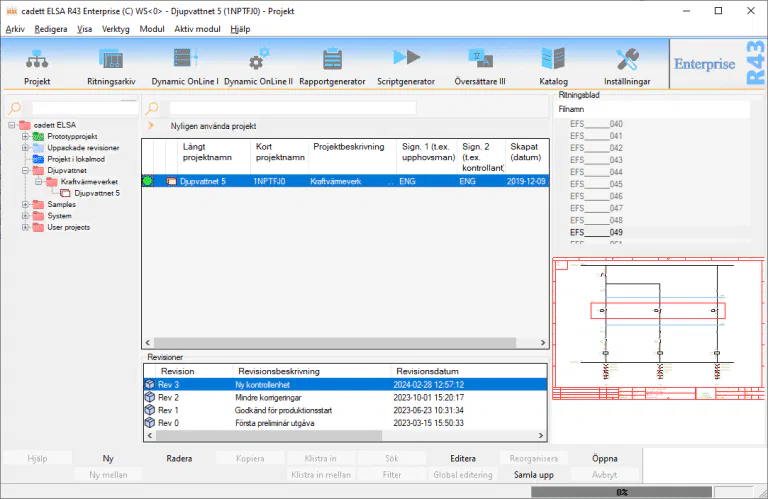Expand Nyligen använda projekt section

[x=152, y=126]
